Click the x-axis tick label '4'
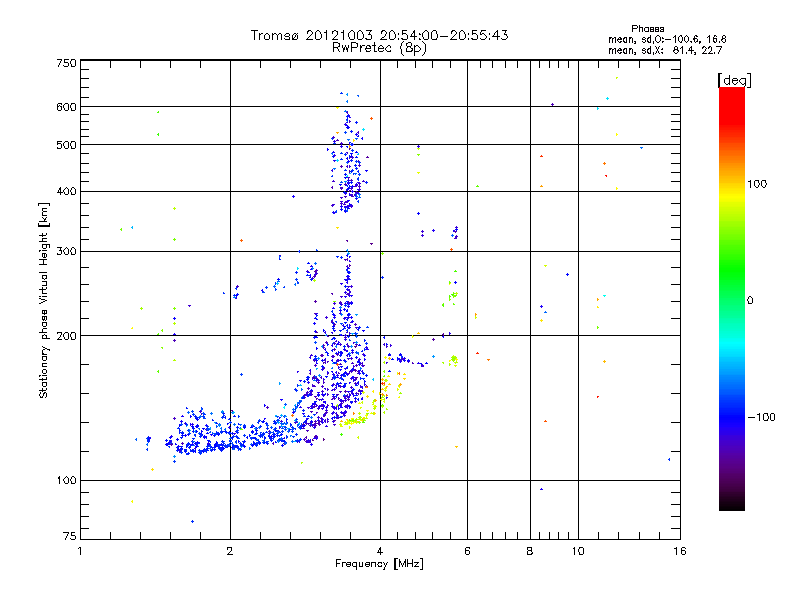This screenshot has width=800, height=600. point(380,551)
